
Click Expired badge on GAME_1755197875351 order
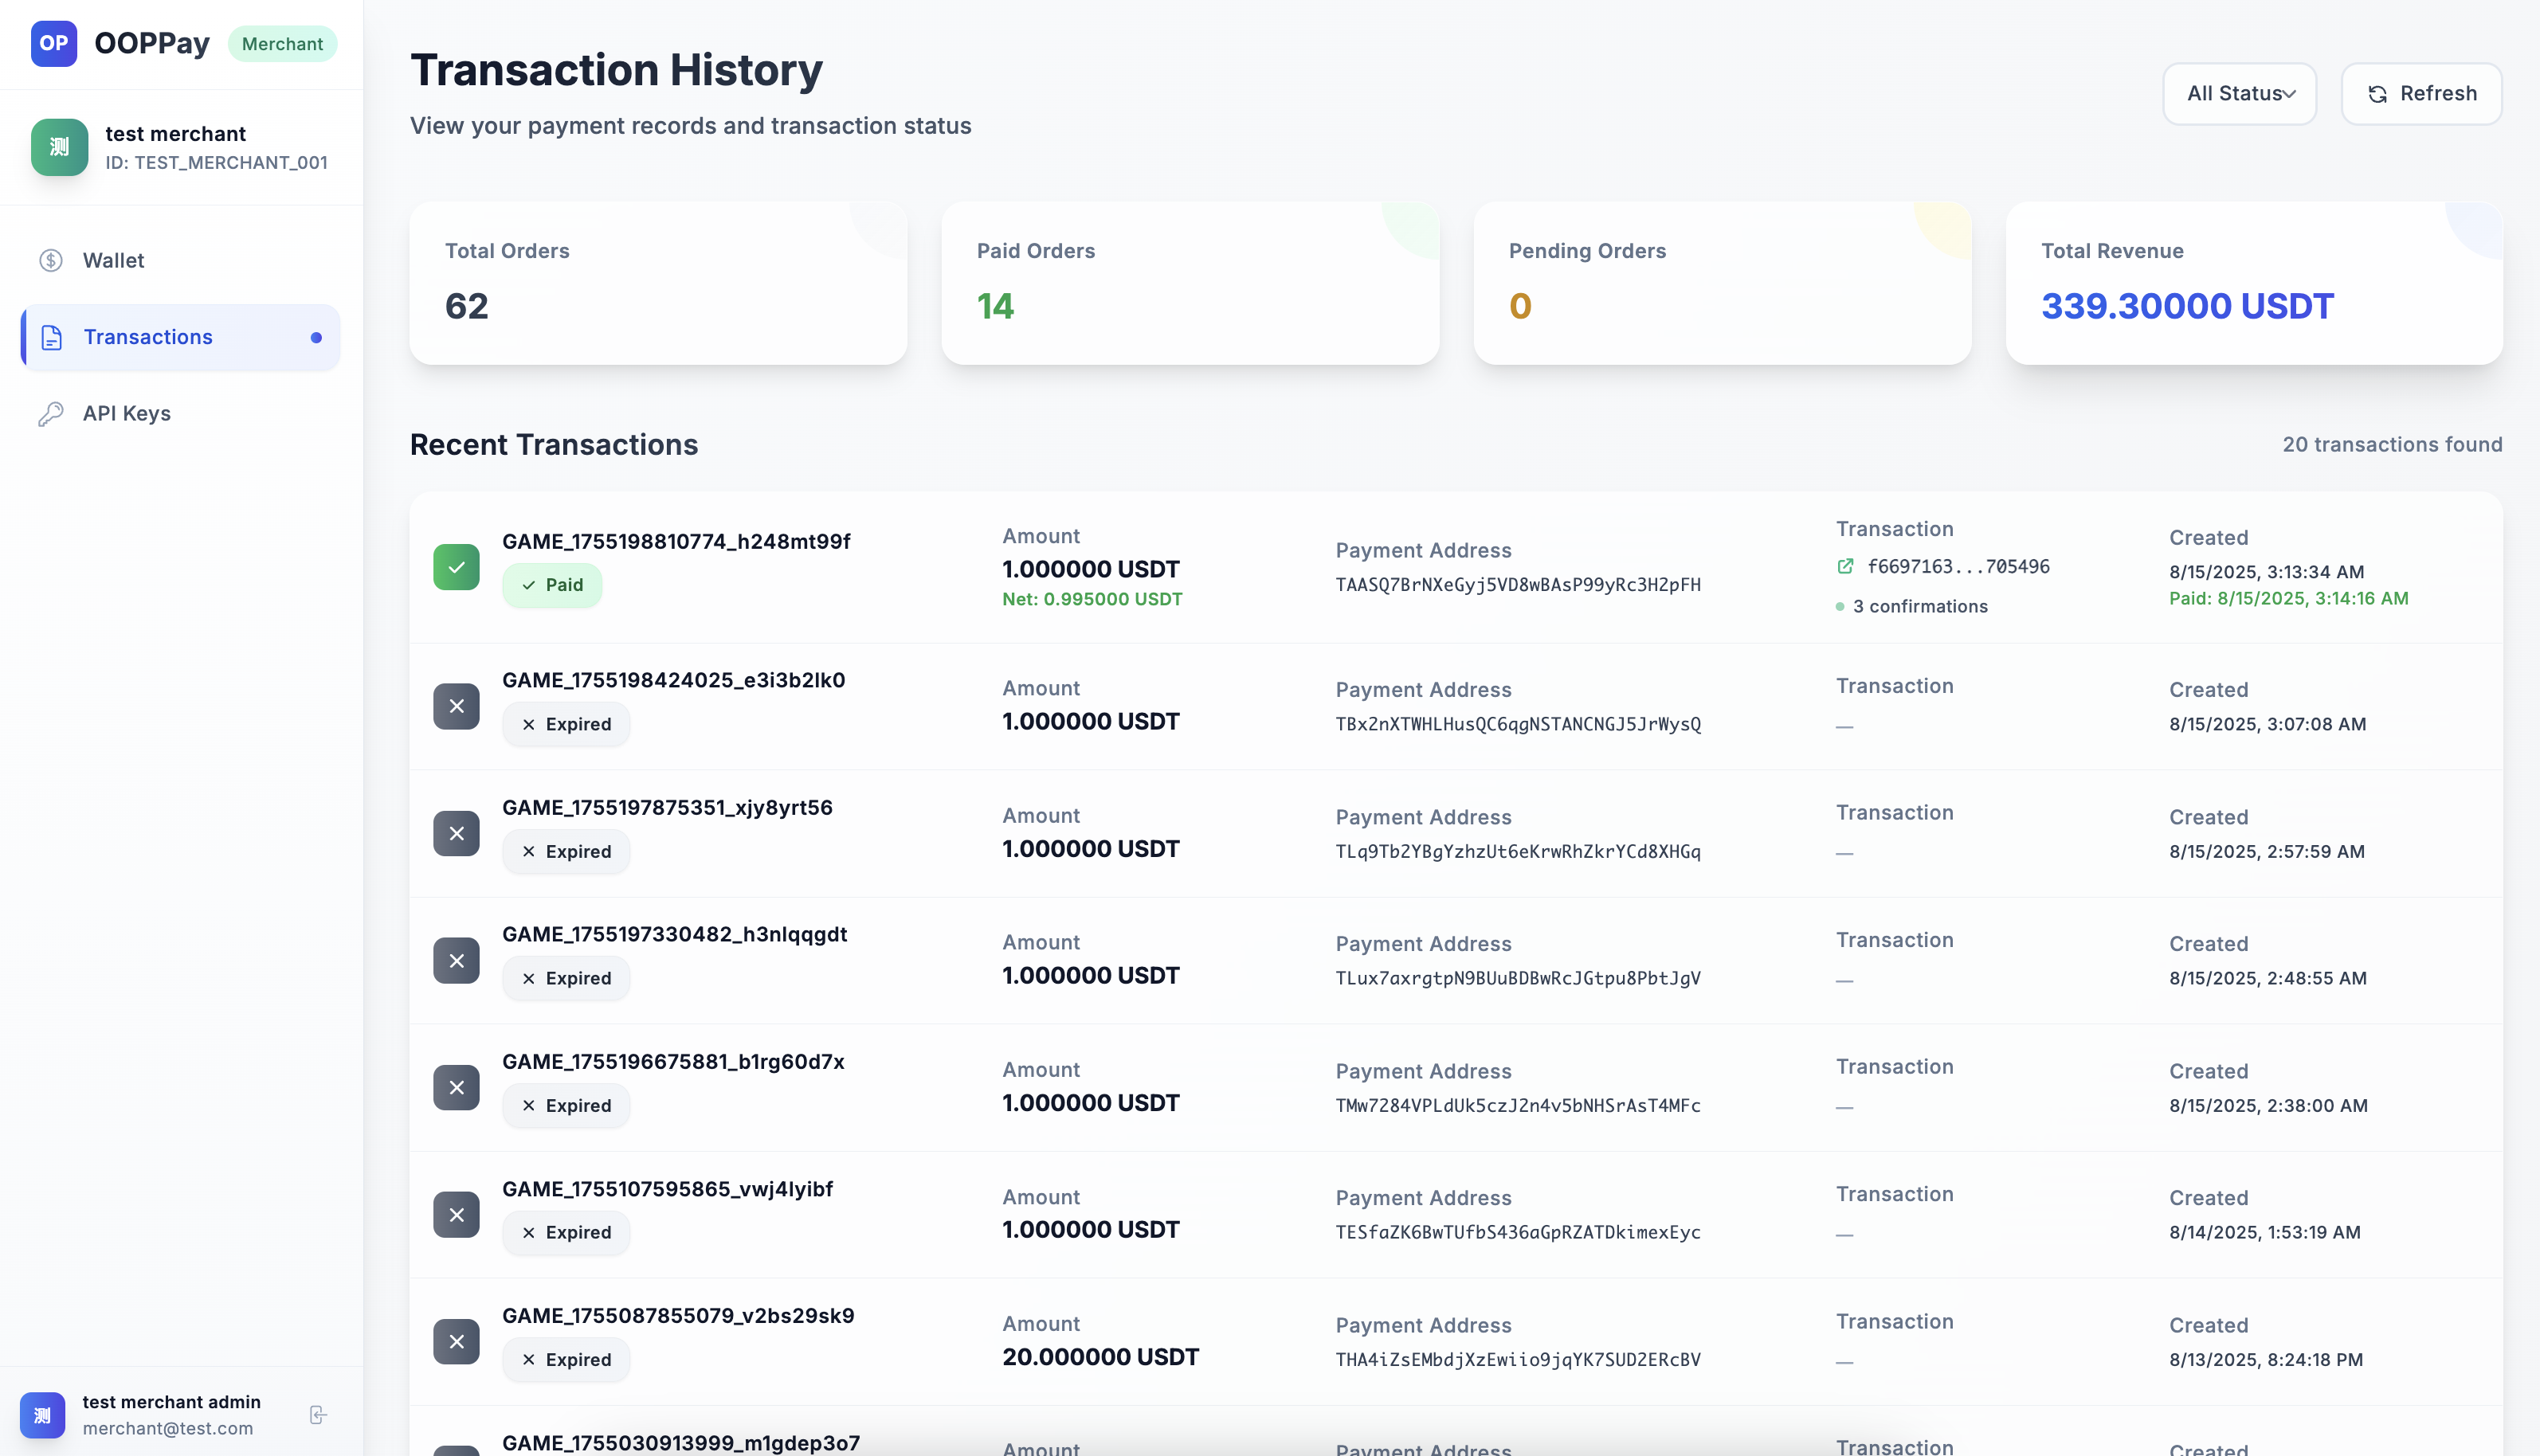(x=566, y=851)
